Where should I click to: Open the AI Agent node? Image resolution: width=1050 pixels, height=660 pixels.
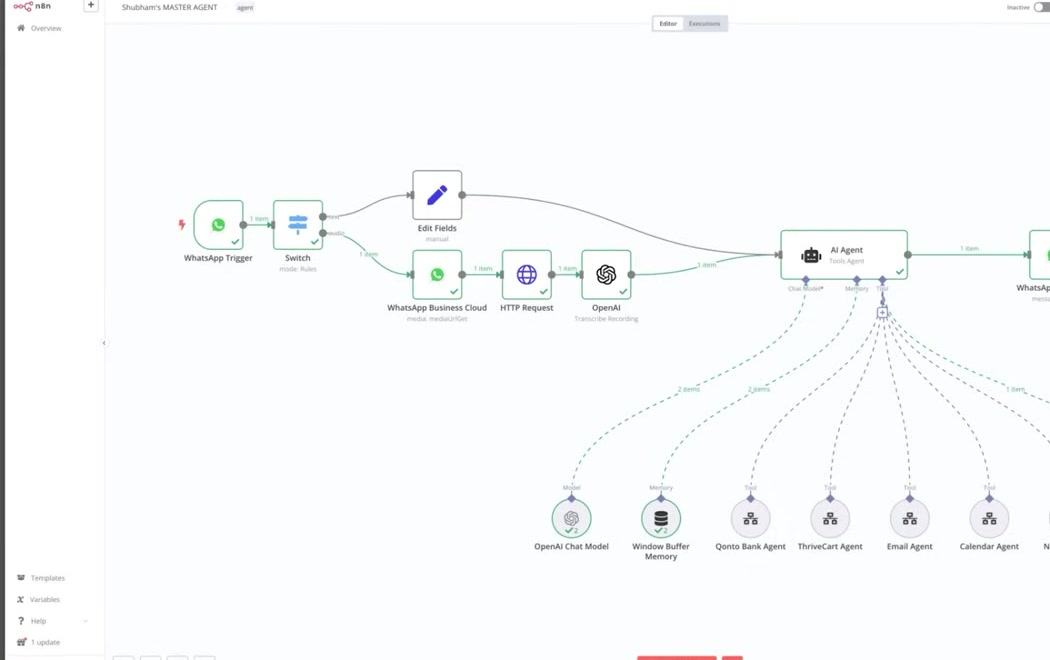tap(843, 254)
